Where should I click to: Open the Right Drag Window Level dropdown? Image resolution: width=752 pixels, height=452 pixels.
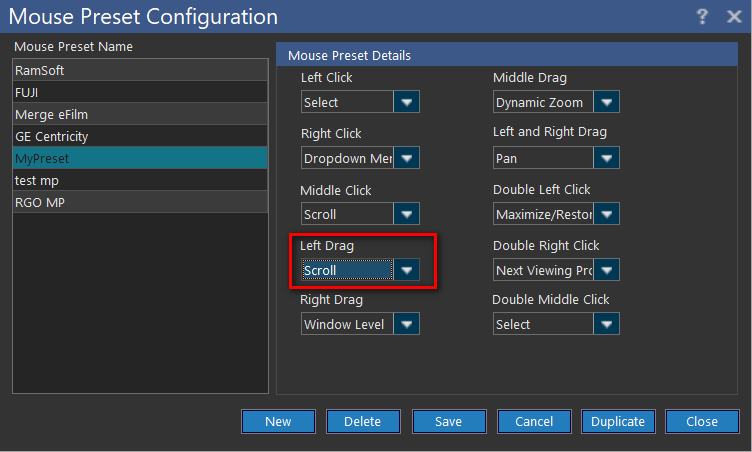coord(406,324)
